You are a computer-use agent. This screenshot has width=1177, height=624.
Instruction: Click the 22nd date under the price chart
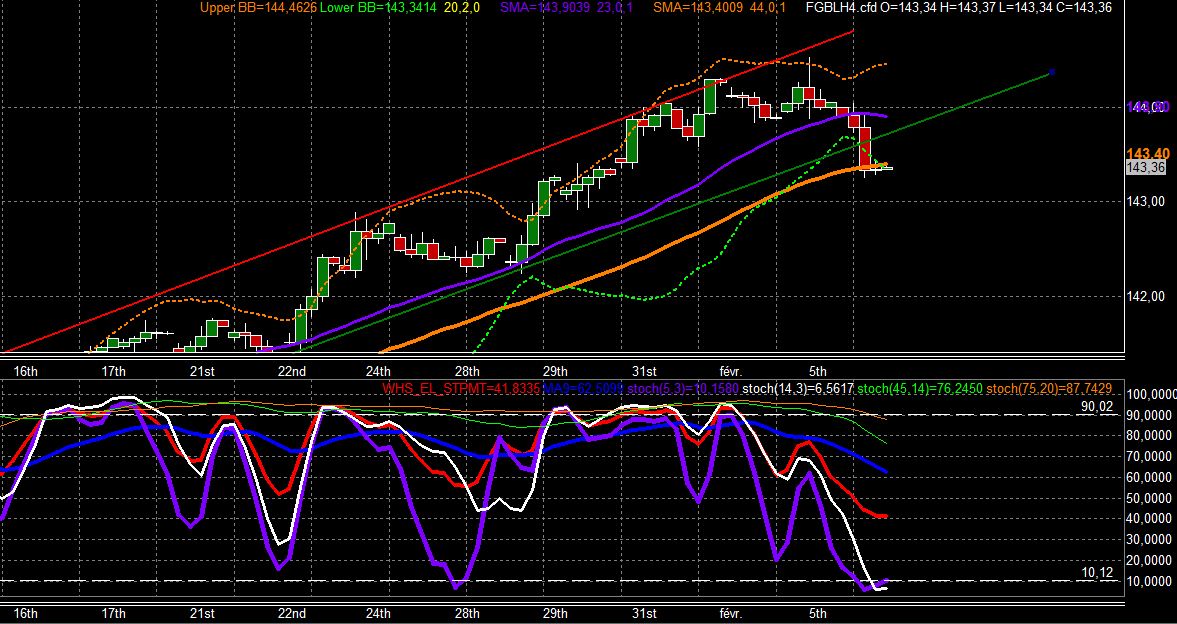291,371
